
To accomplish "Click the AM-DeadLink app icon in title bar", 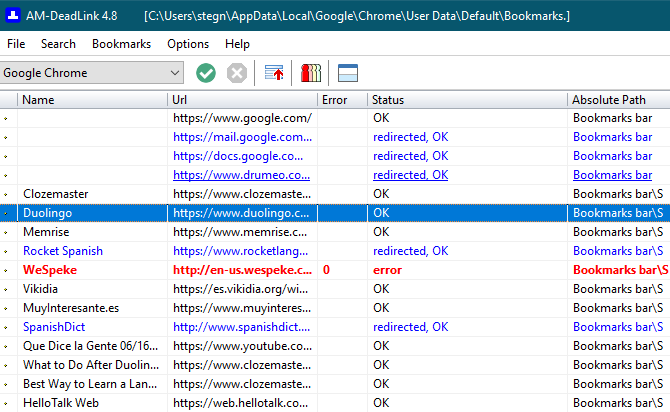I will click(x=13, y=15).
